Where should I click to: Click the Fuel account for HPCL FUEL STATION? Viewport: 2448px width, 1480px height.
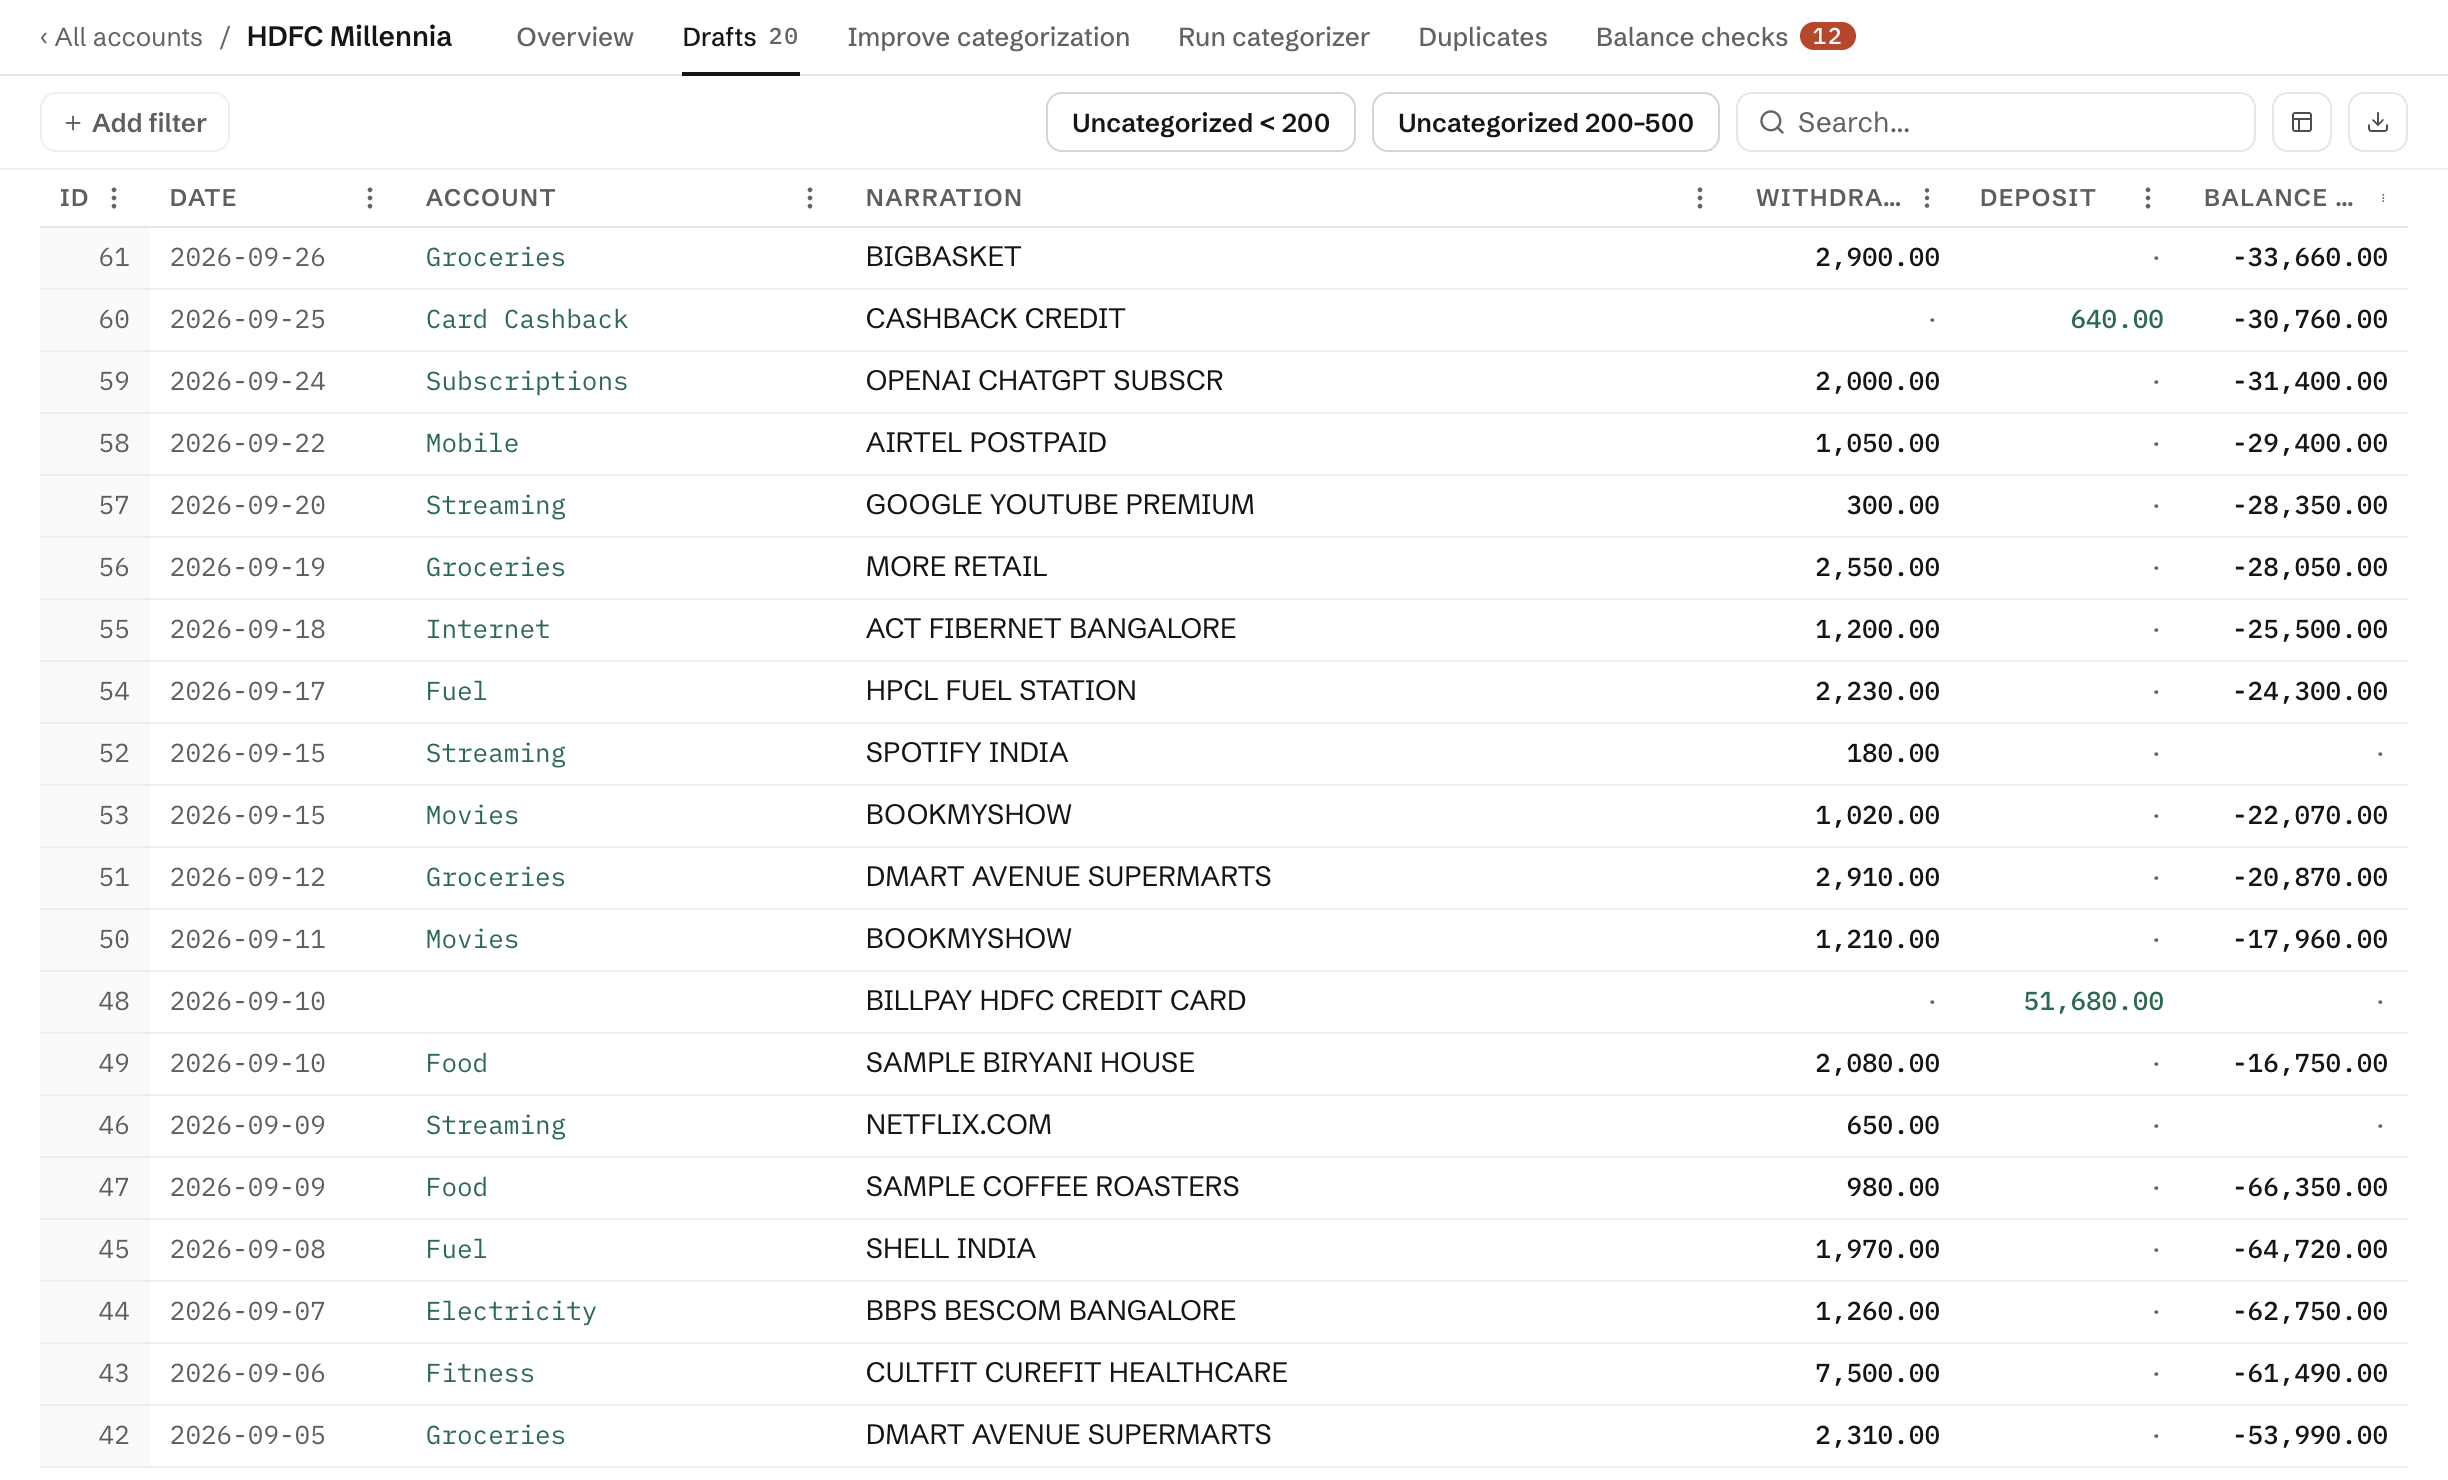[x=456, y=691]
